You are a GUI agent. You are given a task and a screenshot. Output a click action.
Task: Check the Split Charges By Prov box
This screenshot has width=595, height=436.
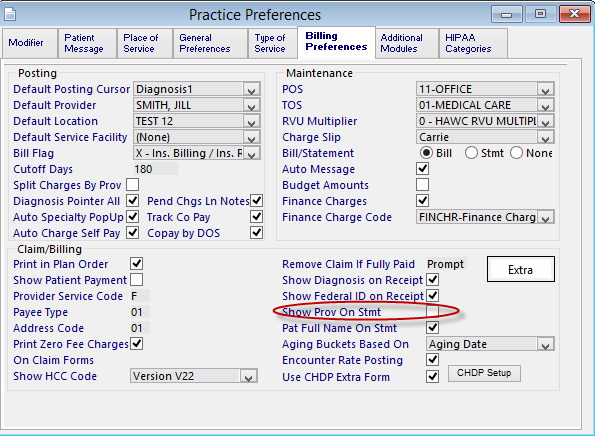point(132,185)
